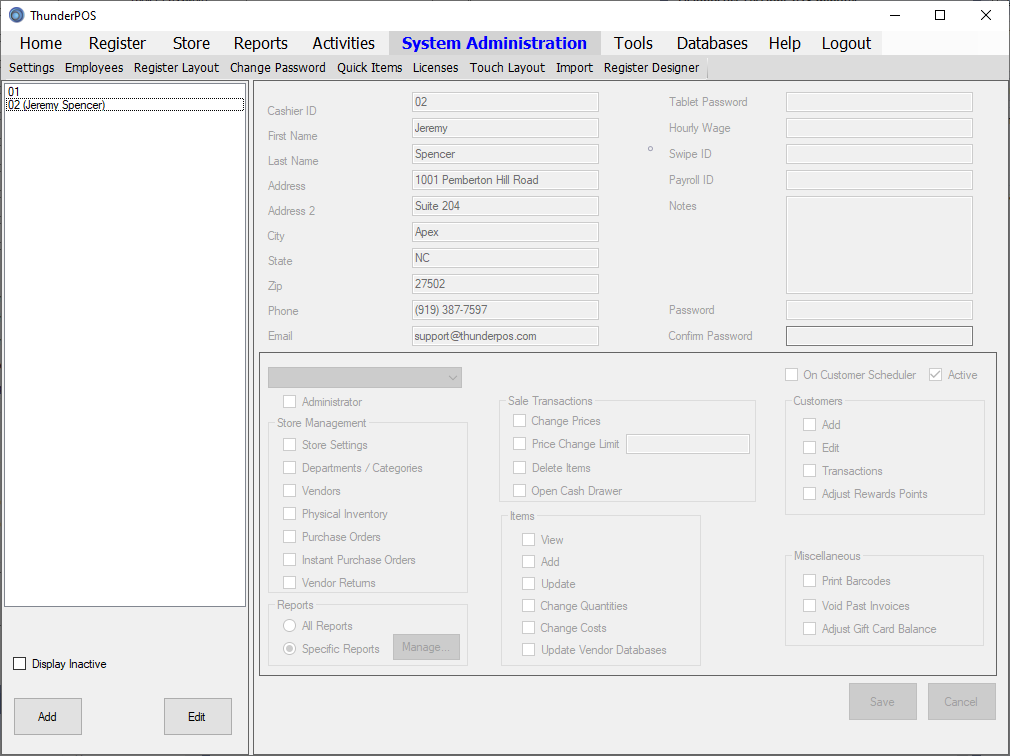Viewport: 1010px width, 756px height.
Task: Maximize the ThunderPOS window
Action: point(940,15)
